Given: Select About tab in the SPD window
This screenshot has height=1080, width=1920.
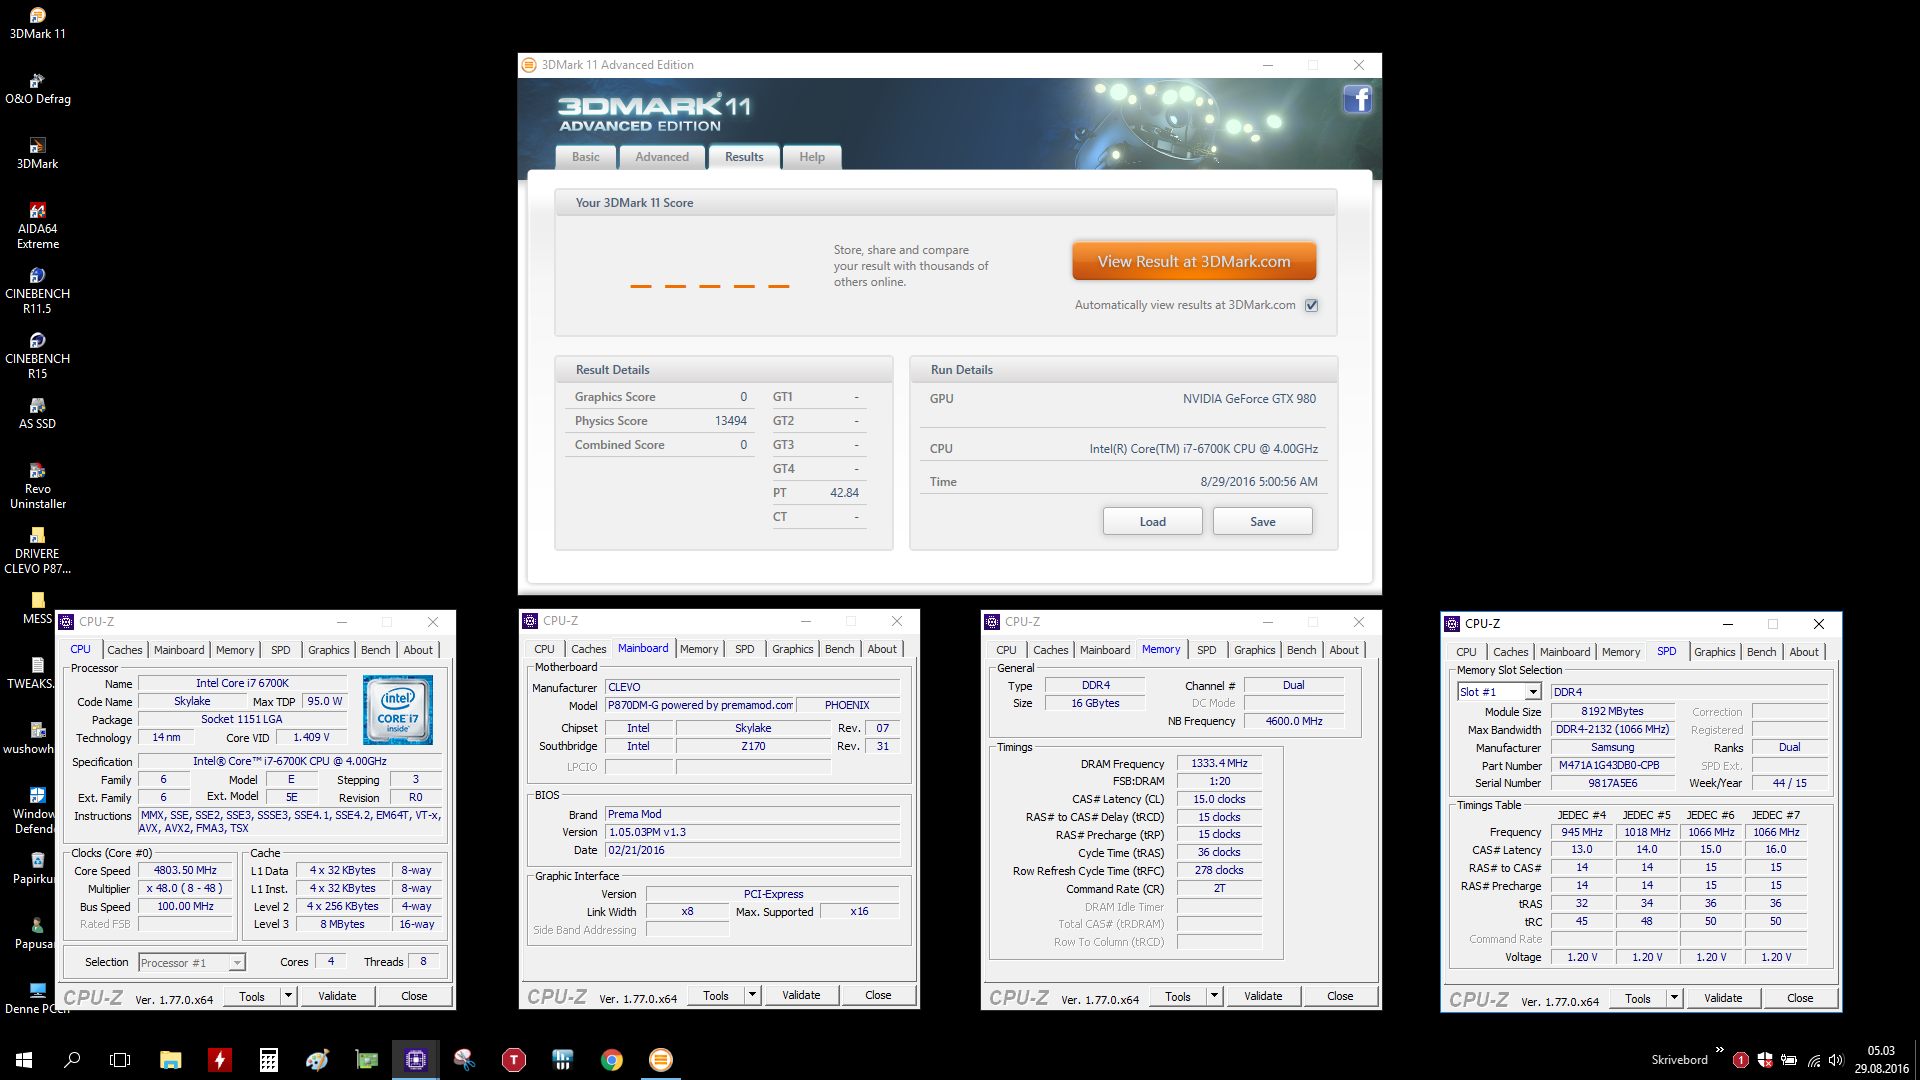Looking at the screenshot, I should 1804,652.
